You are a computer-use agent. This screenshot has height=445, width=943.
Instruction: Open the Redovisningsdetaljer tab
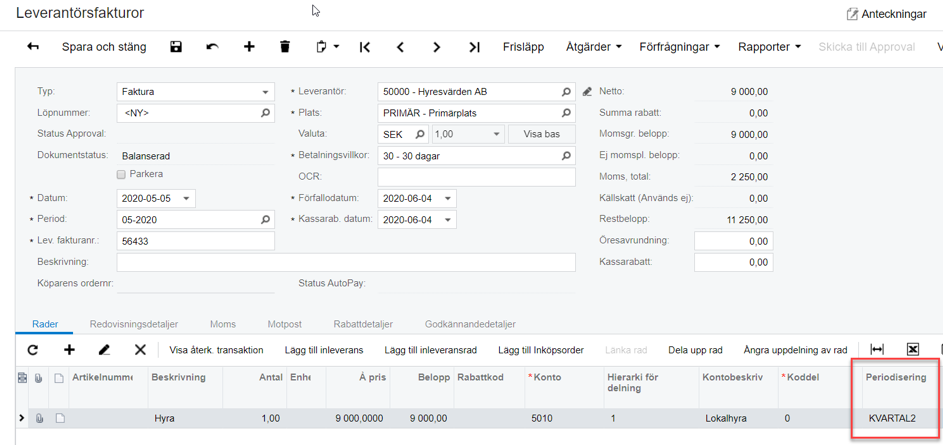pyautogui.click(x=133, y=324)
